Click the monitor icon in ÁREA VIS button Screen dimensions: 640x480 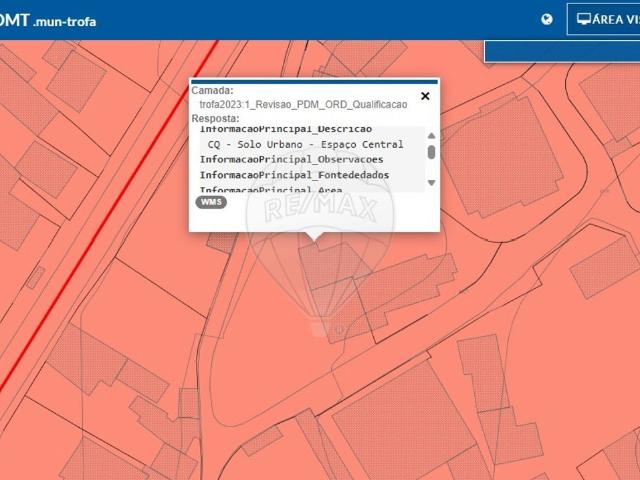pyautogui.click(x=584, y=19)
